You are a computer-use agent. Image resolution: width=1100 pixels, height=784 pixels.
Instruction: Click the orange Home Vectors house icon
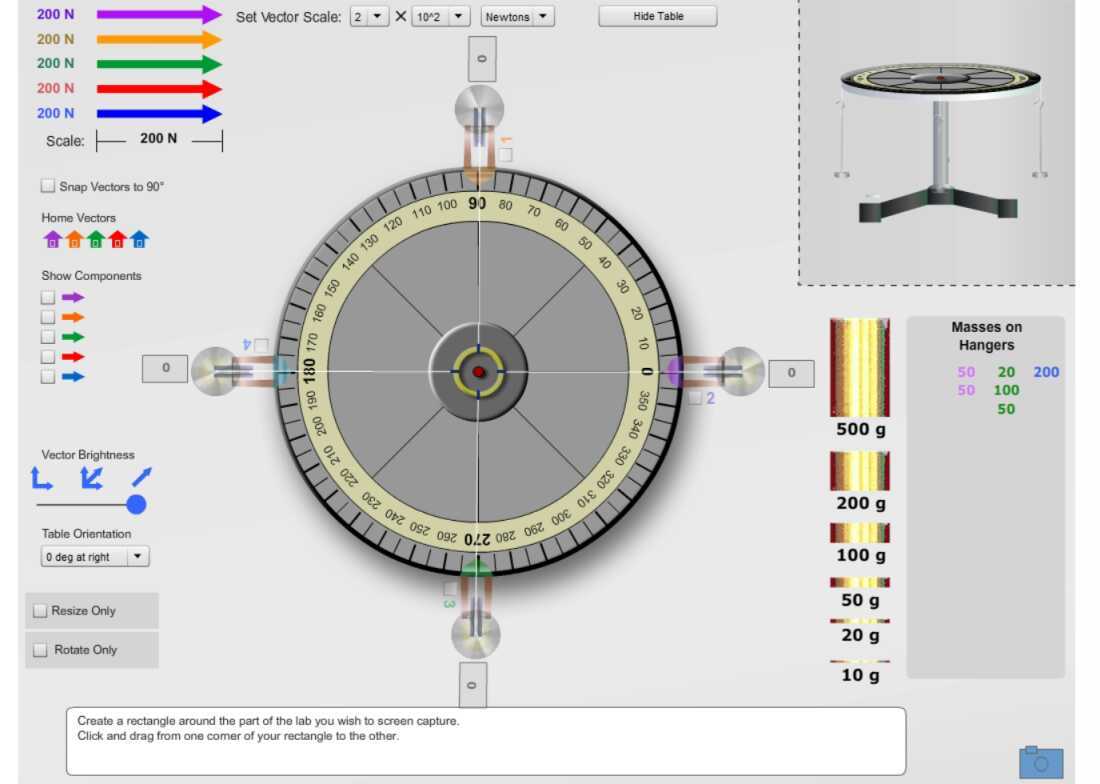[74, 240]
